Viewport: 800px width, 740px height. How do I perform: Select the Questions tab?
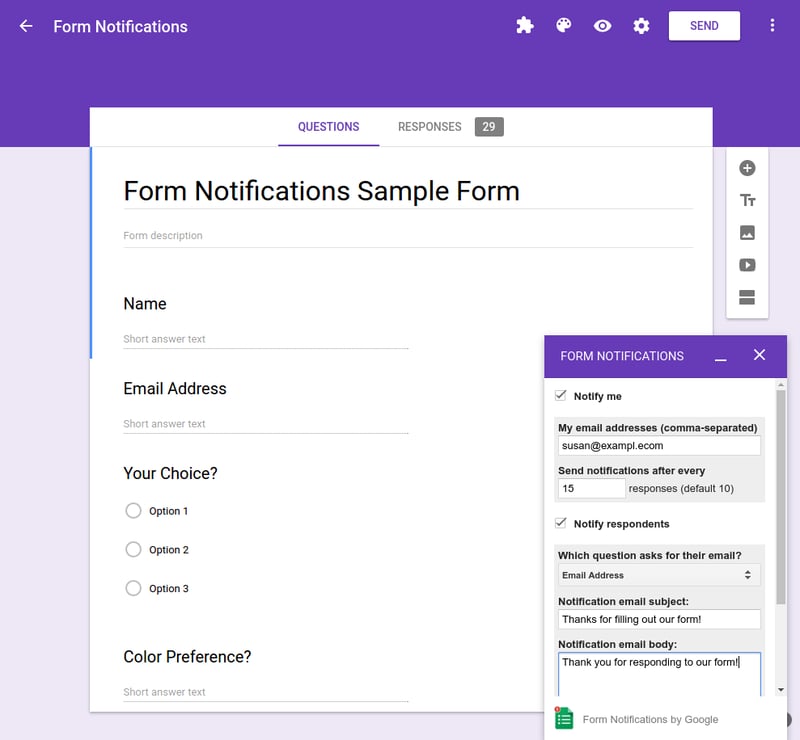point(329,127)
